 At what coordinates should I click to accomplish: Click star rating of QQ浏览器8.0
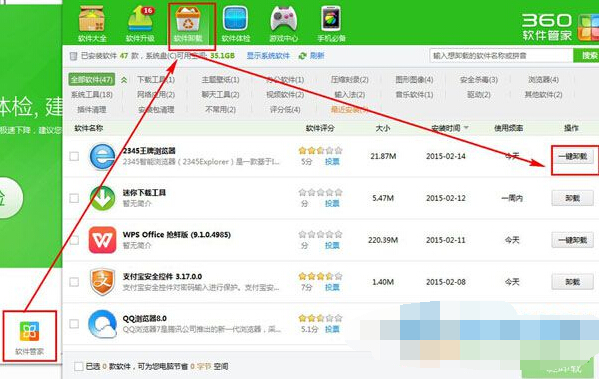tap(320, 318)
